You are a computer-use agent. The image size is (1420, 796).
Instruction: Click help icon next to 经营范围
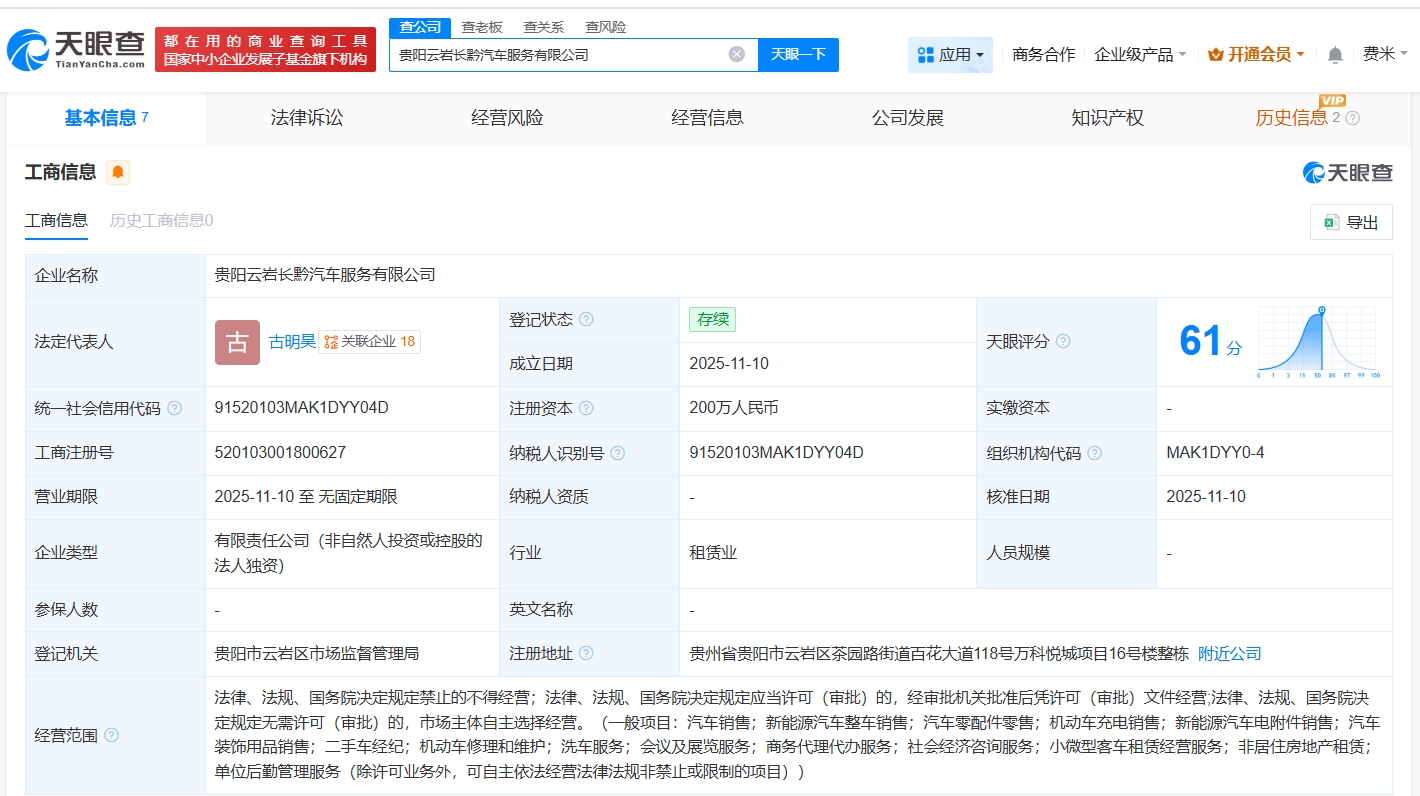[111, 736]
